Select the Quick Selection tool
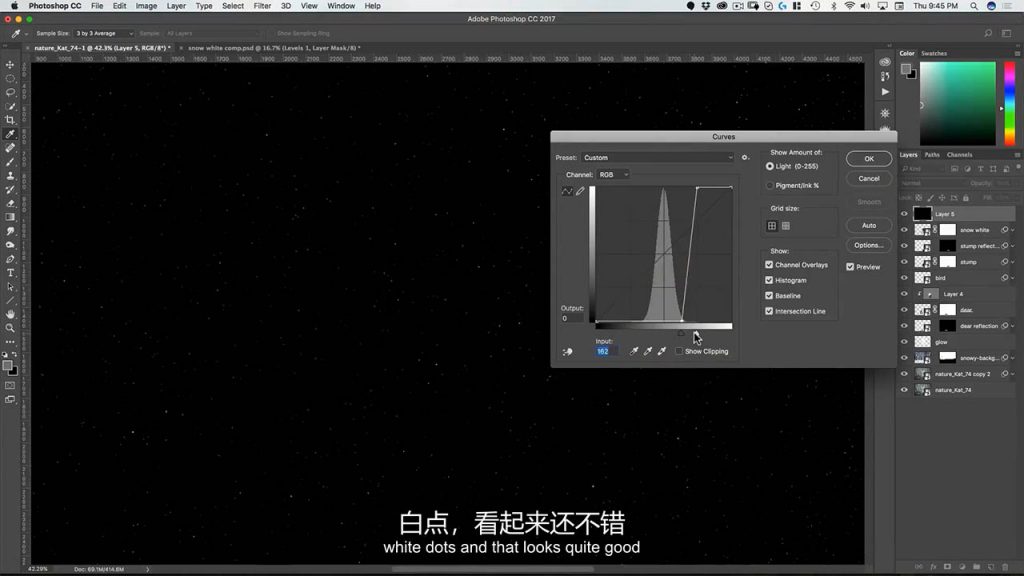 pos(10,106)
